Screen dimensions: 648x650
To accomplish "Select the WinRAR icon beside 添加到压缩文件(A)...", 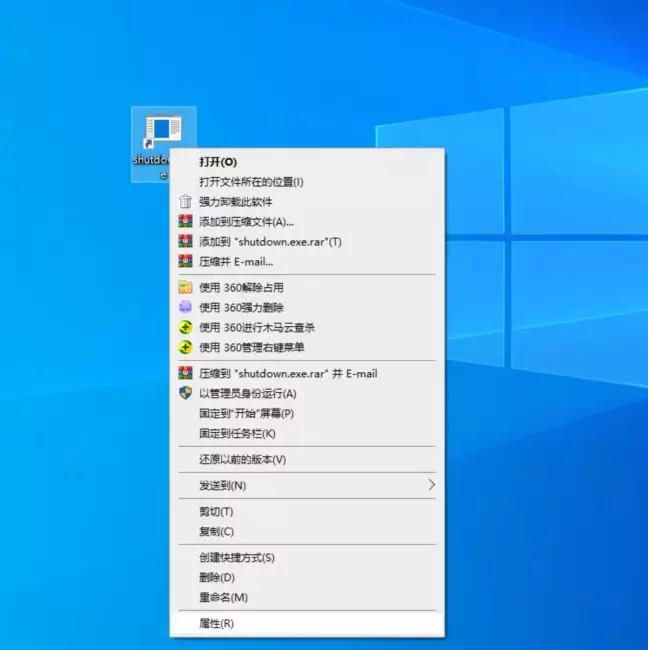I will [x=184, y=222].
